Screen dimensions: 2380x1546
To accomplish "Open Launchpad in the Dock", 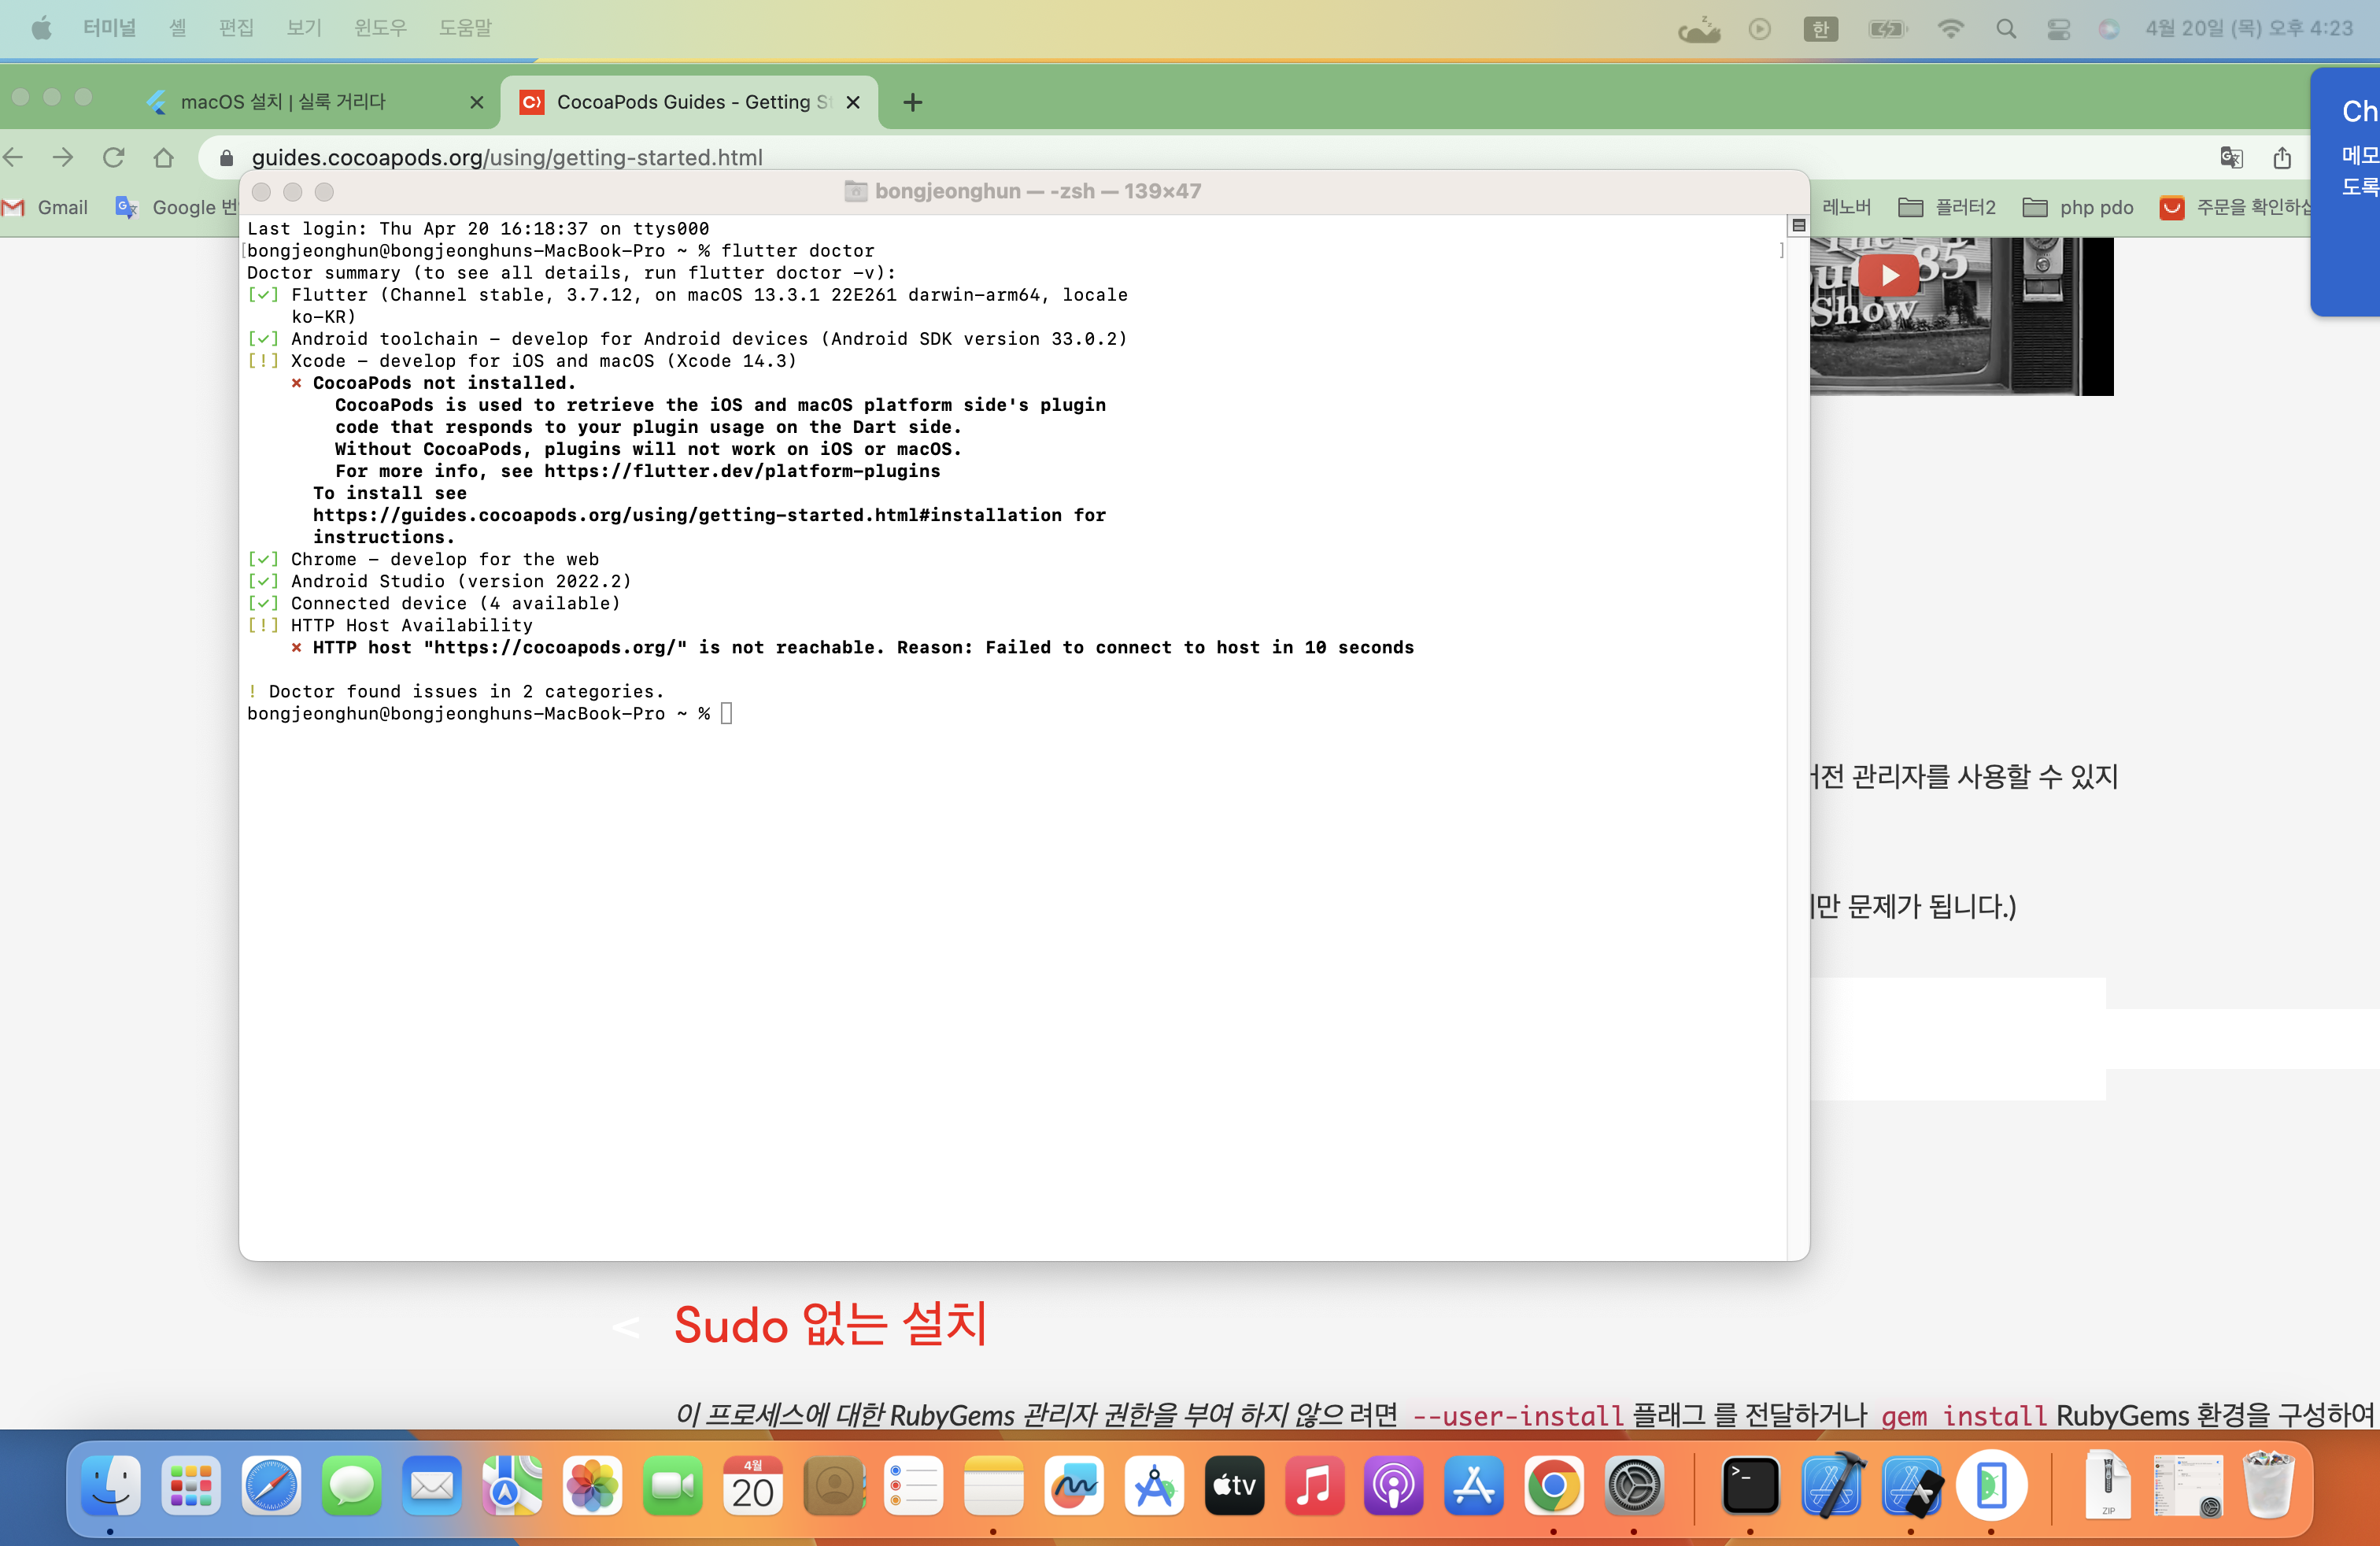I will point(190,1486).
